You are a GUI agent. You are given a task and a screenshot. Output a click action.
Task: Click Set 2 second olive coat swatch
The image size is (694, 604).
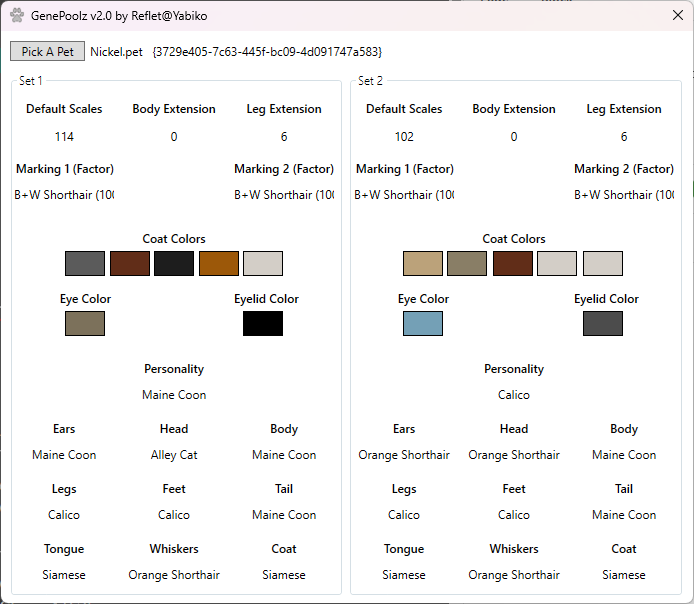click(467, 263)
